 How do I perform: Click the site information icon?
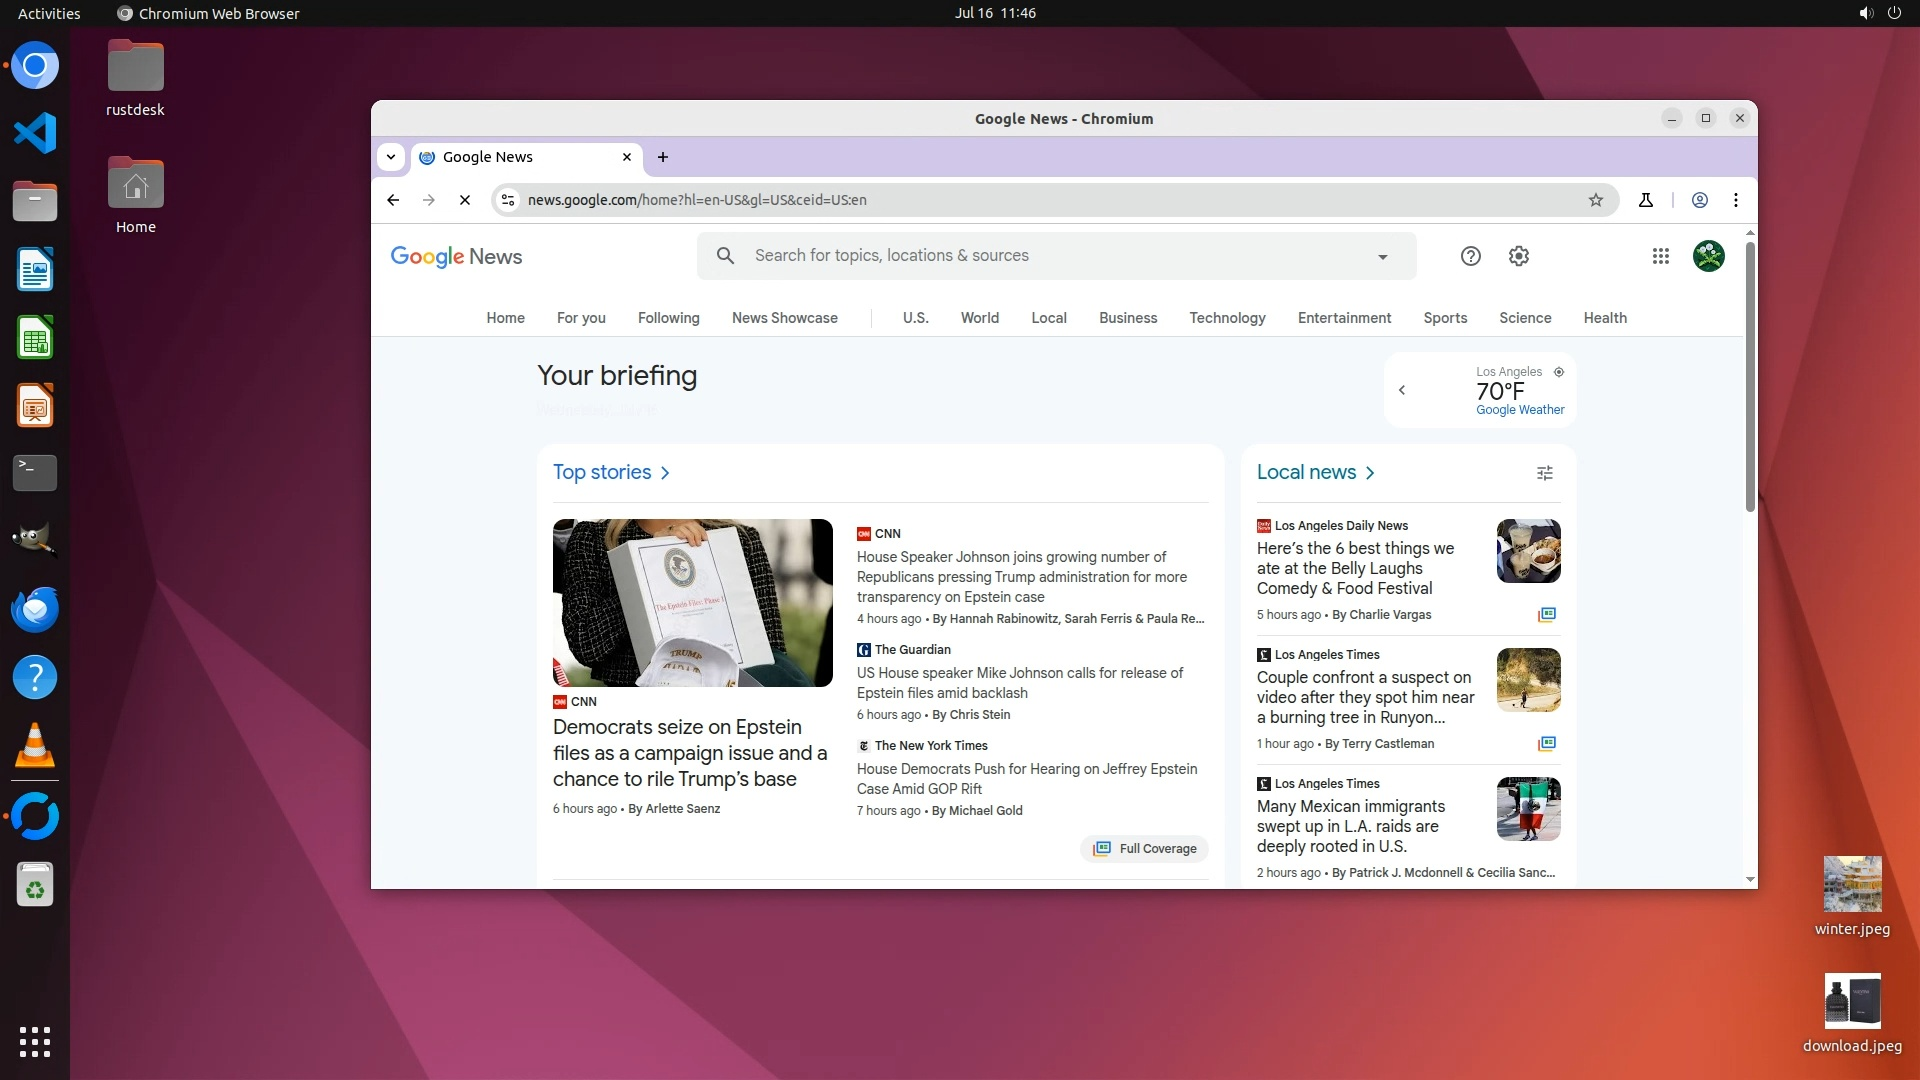pos(508,200)
